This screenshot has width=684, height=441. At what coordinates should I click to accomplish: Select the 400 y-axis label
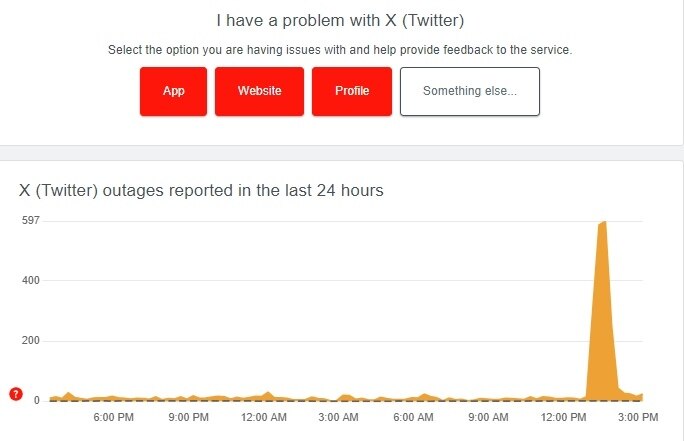pyautogui.click(x=29, y=280)
